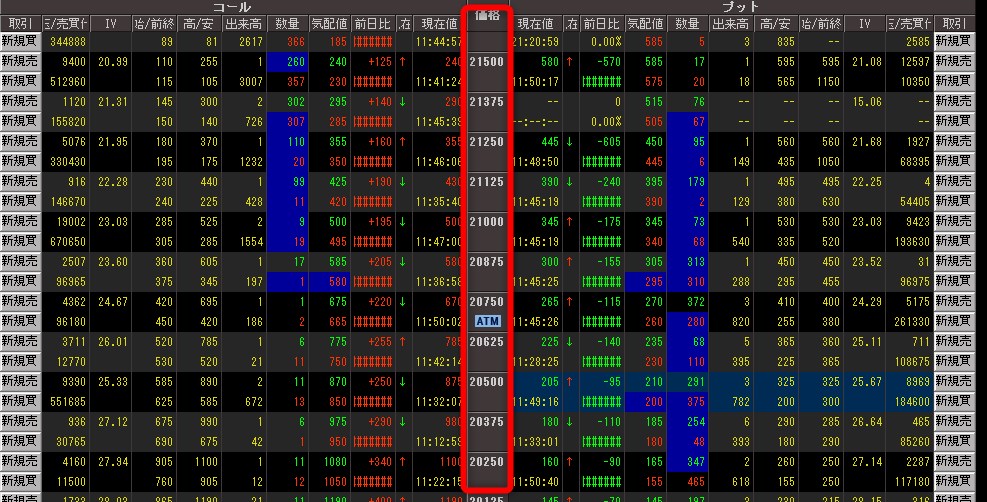Viewport: 987px width, 502px height.
Task: Click the put-side IV column header
Action: [x=864, y=24]
